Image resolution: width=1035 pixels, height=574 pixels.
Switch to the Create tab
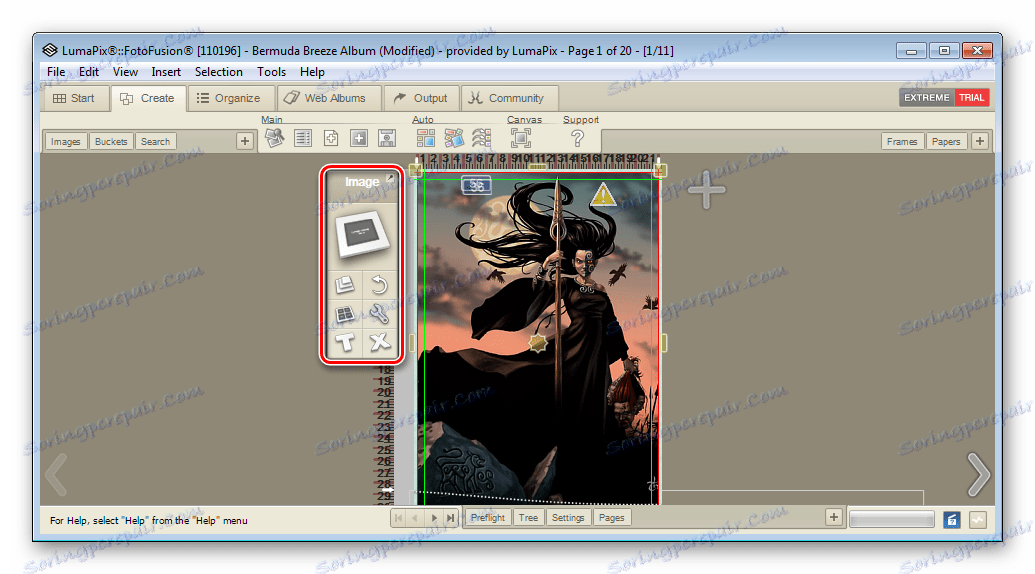[148, 98]
